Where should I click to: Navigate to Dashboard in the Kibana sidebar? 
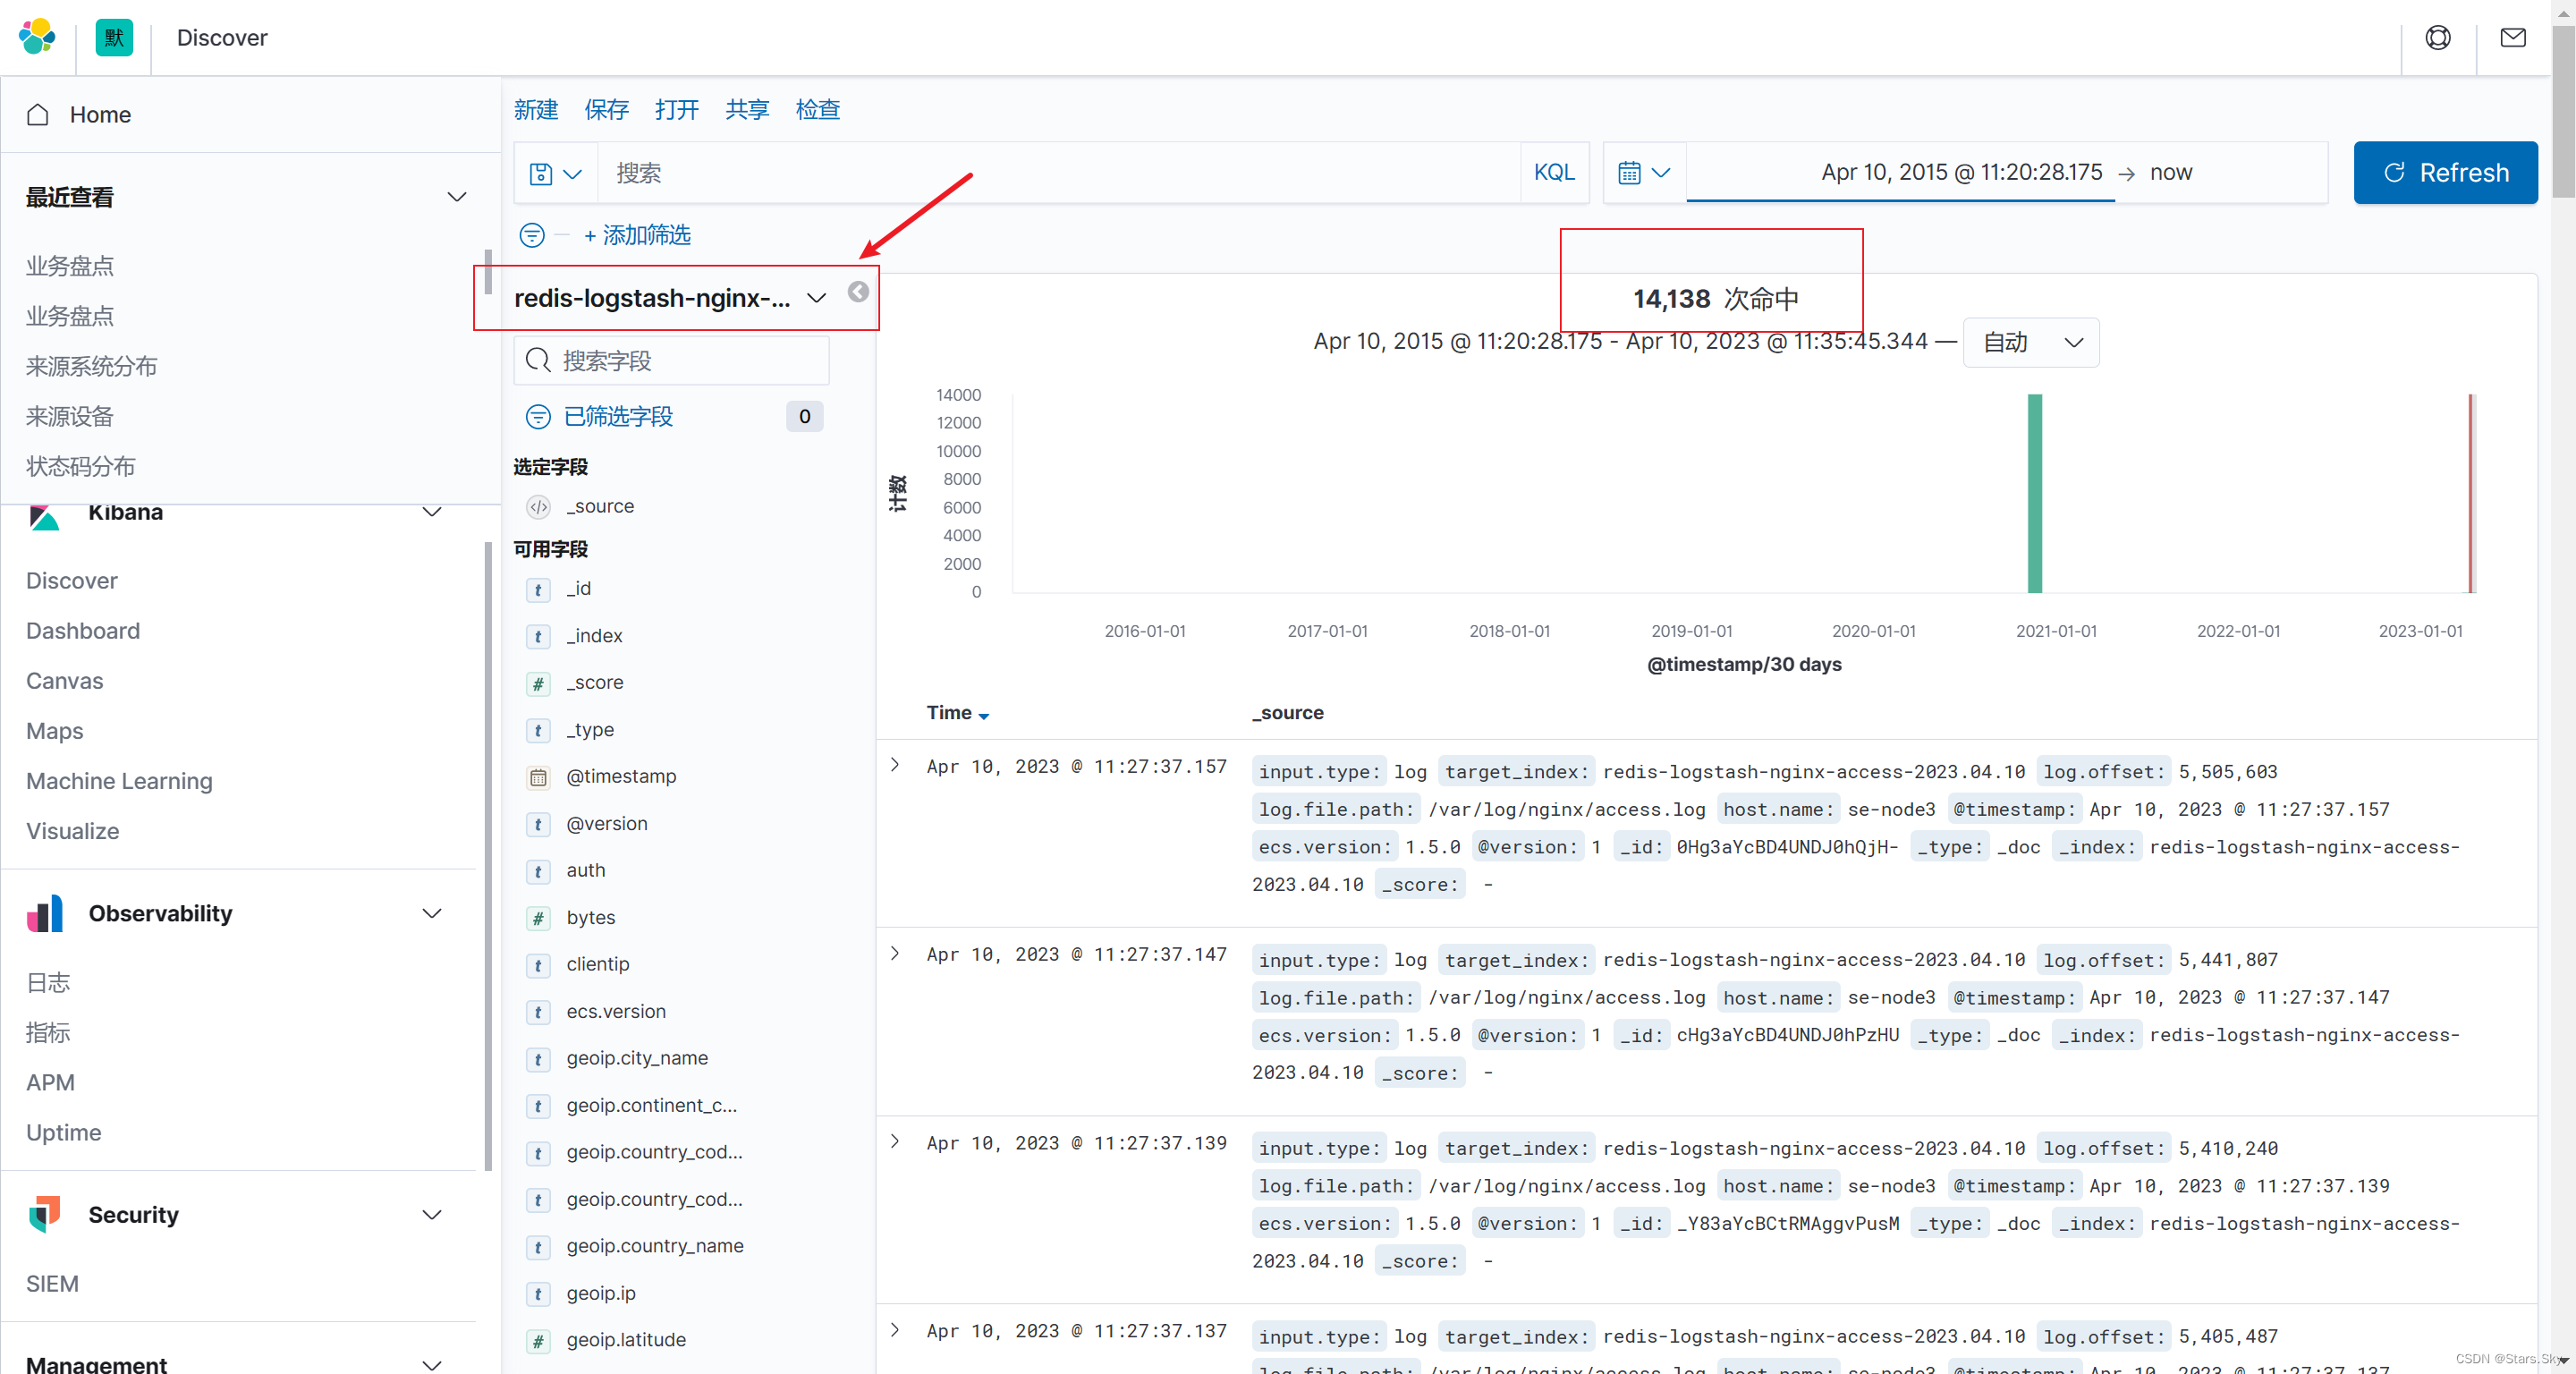tap(82, 630)
